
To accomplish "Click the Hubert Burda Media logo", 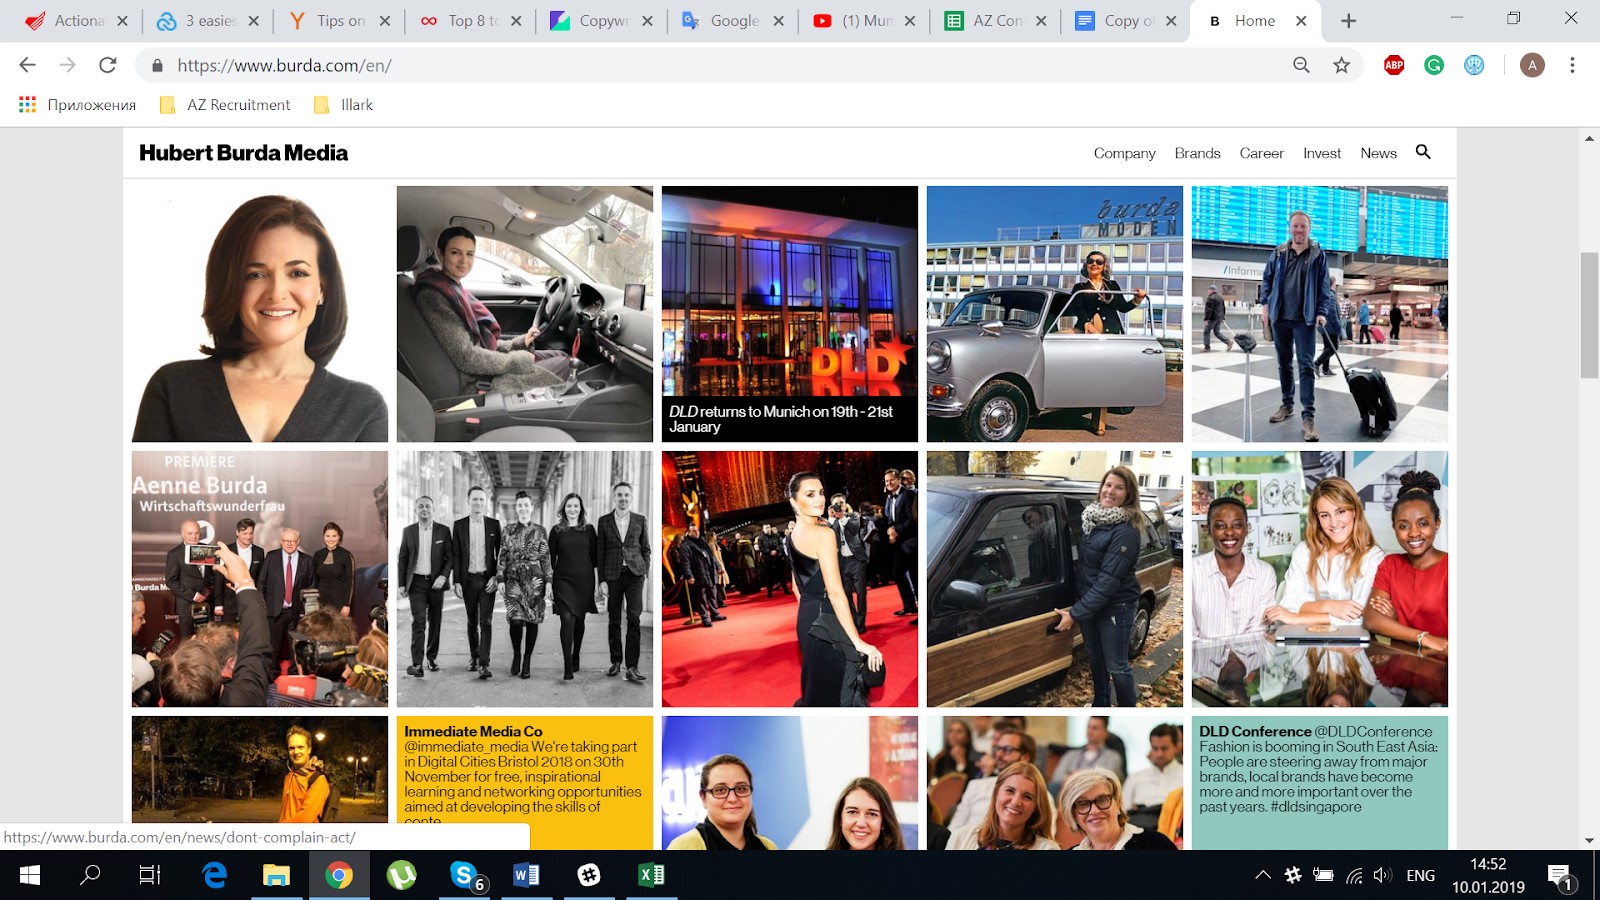I will pos(243,153).
